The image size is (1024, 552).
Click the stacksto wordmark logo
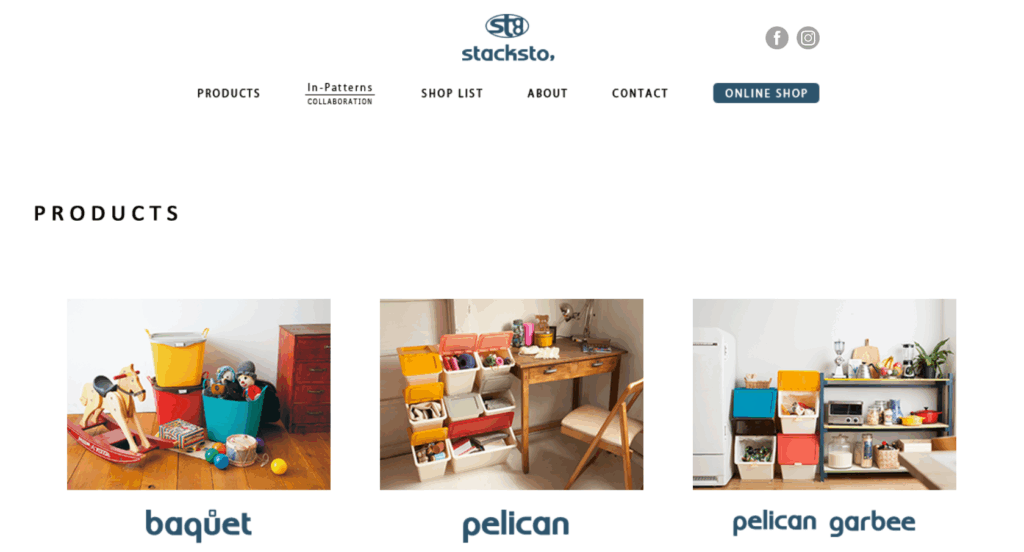pos(508,53)
